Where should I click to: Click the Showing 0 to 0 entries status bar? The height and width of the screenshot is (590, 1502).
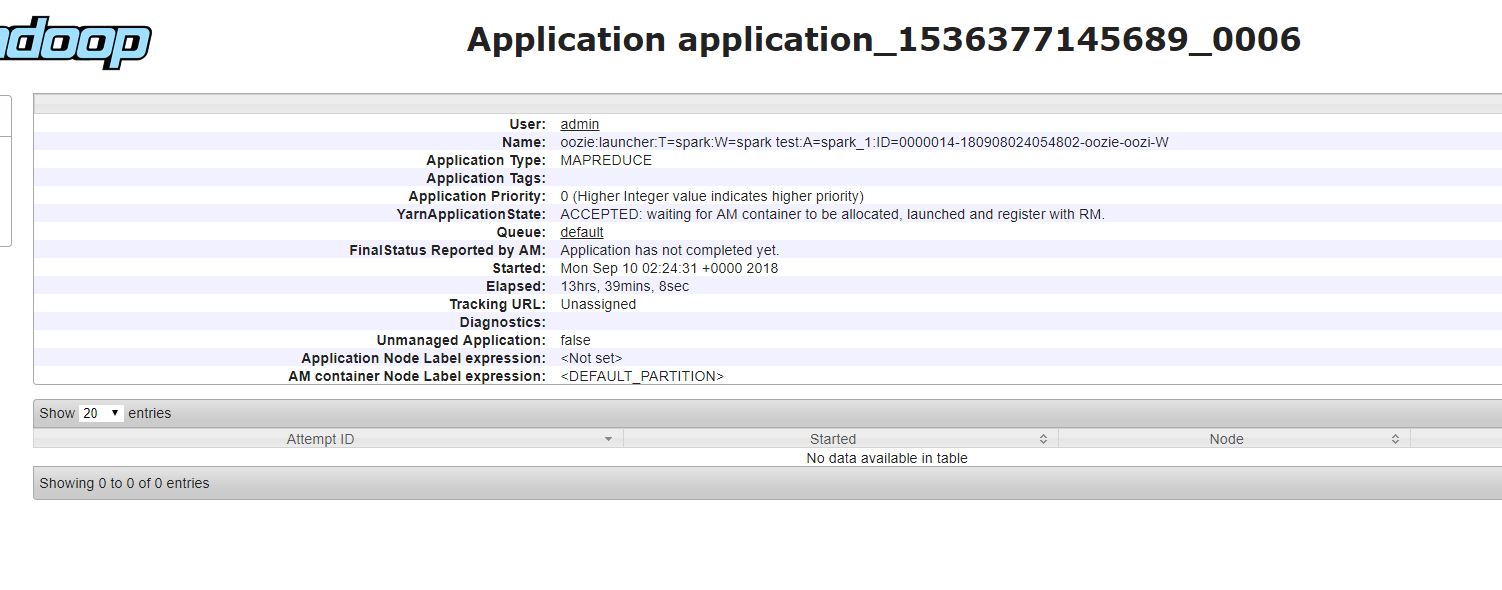123,482
